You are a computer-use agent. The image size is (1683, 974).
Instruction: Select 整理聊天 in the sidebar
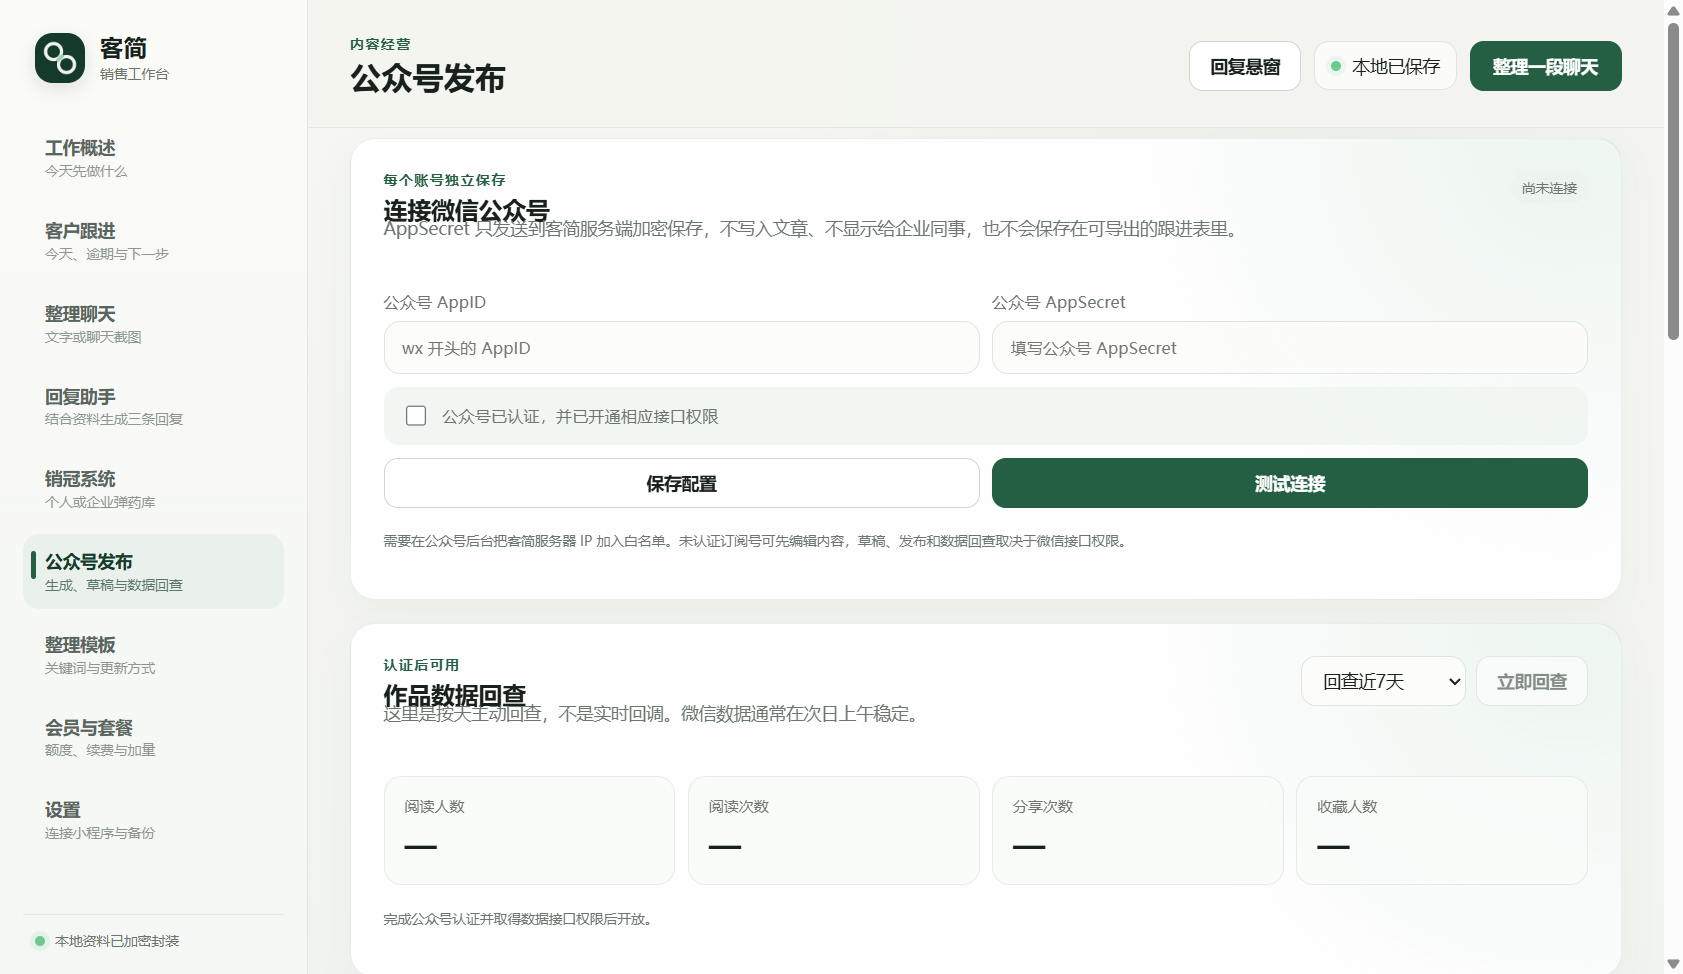click(x=153, y=324)
